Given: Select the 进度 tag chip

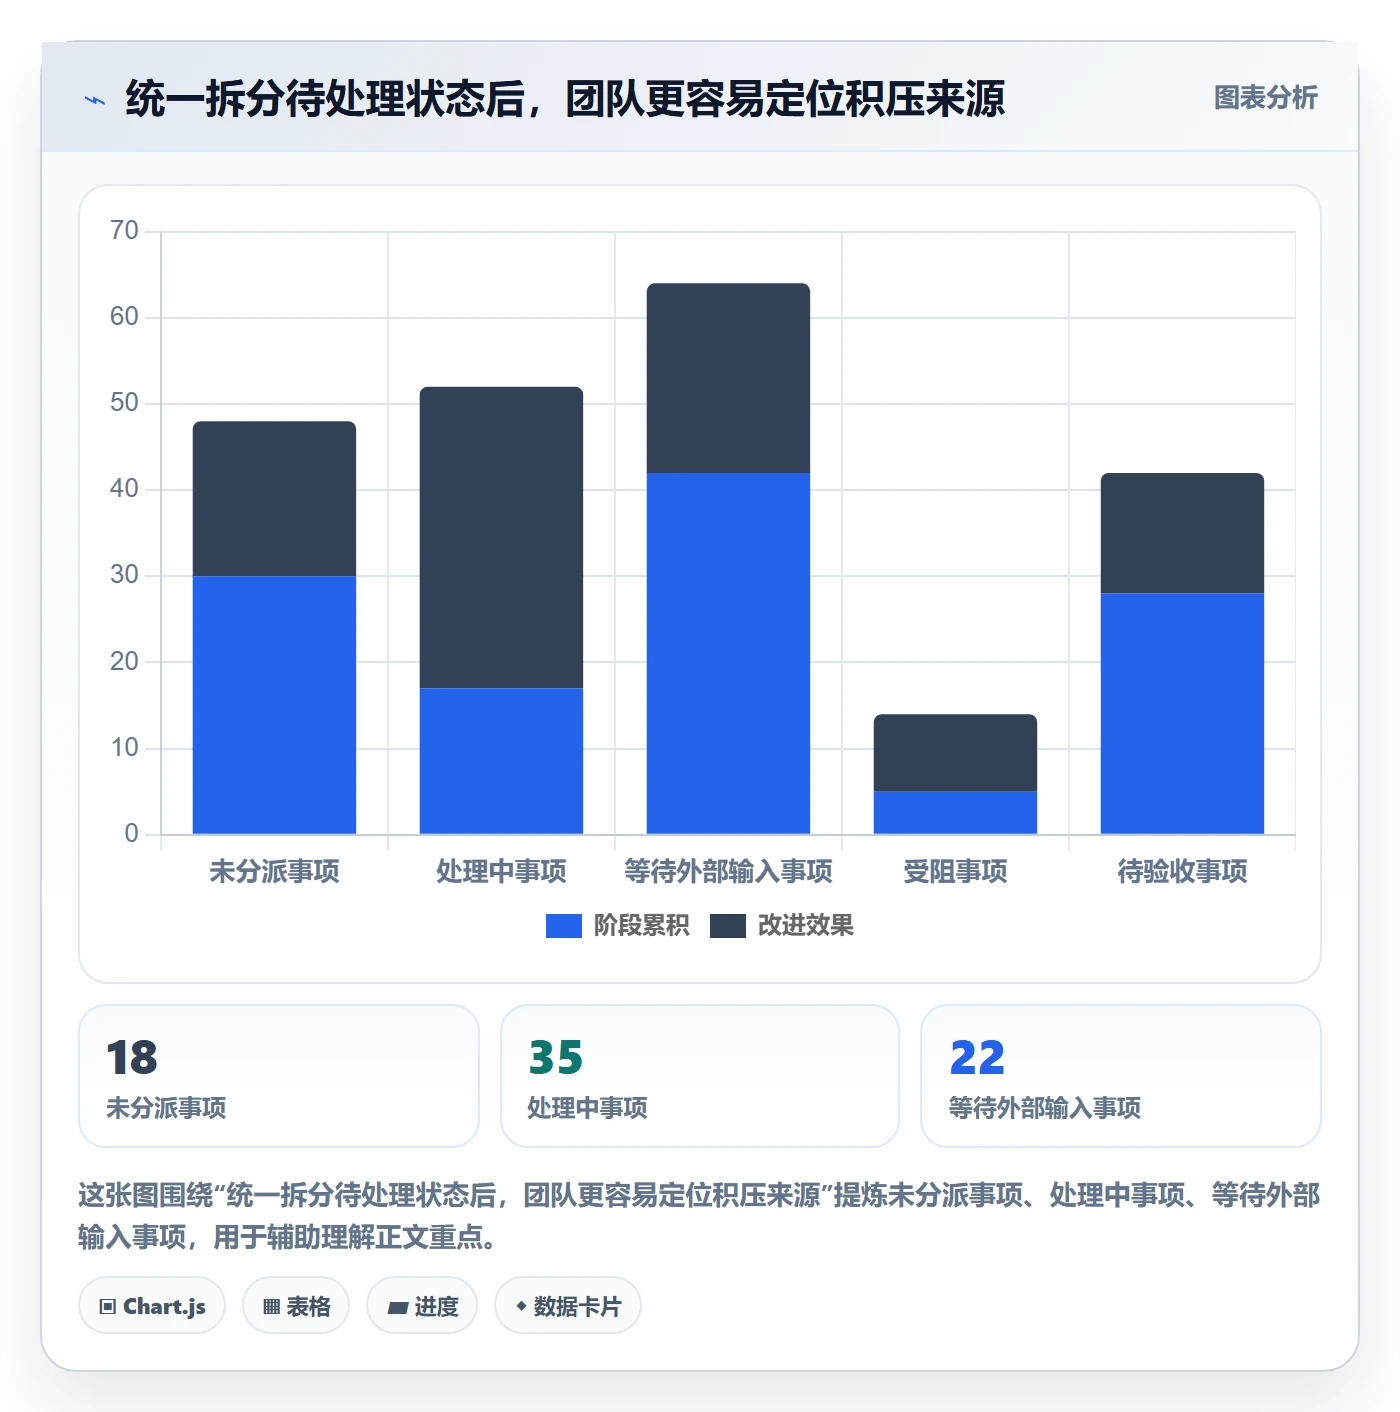Looking at the screenshot, I should click(x=422, y=1306).
